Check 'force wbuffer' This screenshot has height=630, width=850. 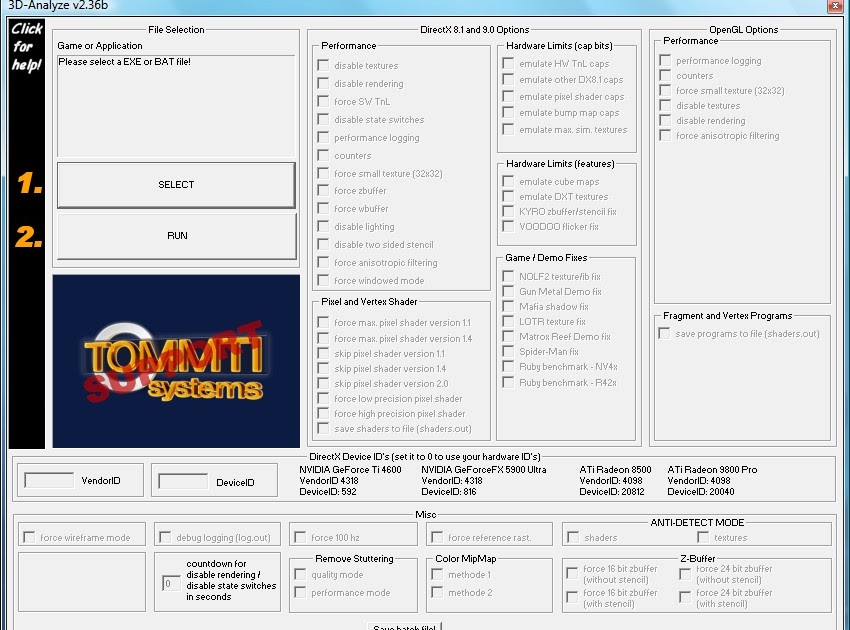(x=323, y=208)
